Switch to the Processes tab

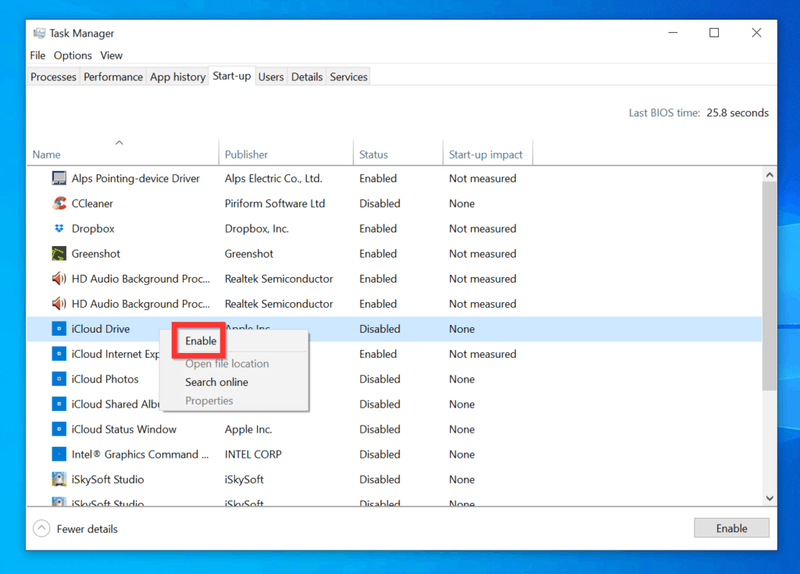[x=53, y=77]
